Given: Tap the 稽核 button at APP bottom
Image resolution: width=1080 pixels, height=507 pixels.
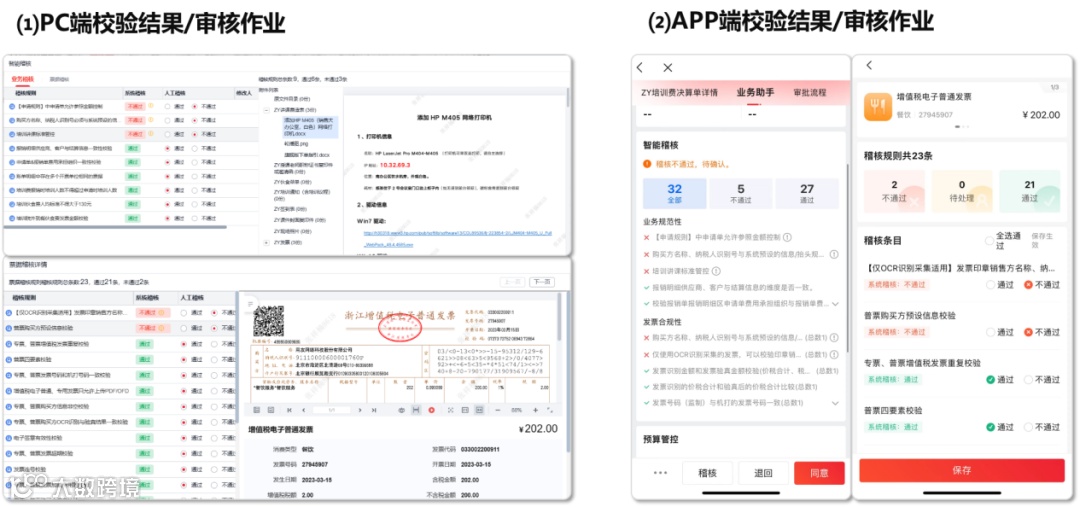Looking at the screenshot, I should click(707, 473).
